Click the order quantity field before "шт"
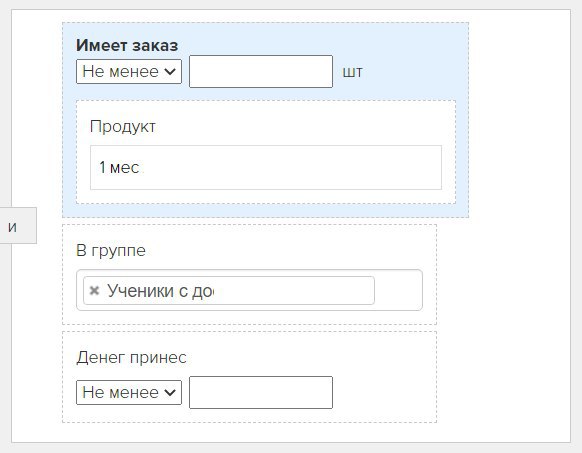Image resolution: width=582 pixels, height=453 pixels. pyautogui.click(x=261, y=71)
